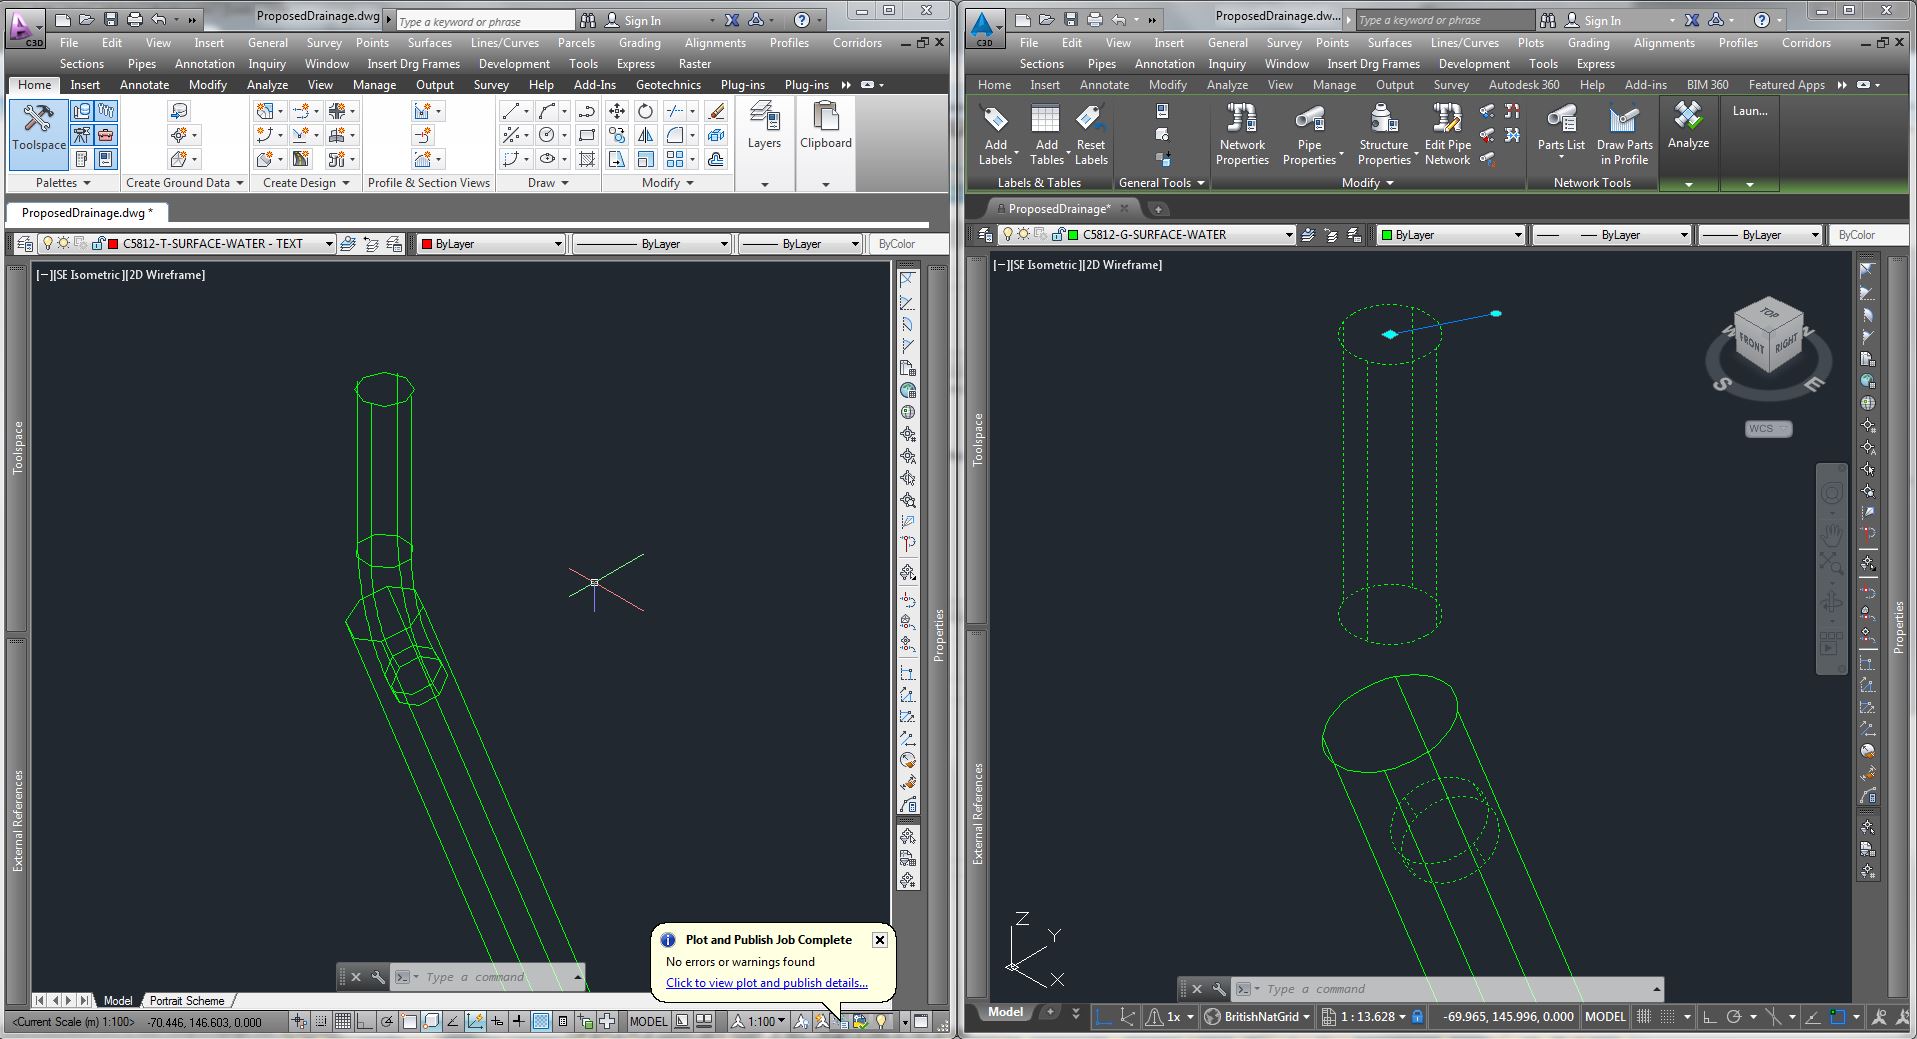This screenshot has height=1039, width=1917.
Task: Click inside the command line input
Action: [x=1350, y=988]
